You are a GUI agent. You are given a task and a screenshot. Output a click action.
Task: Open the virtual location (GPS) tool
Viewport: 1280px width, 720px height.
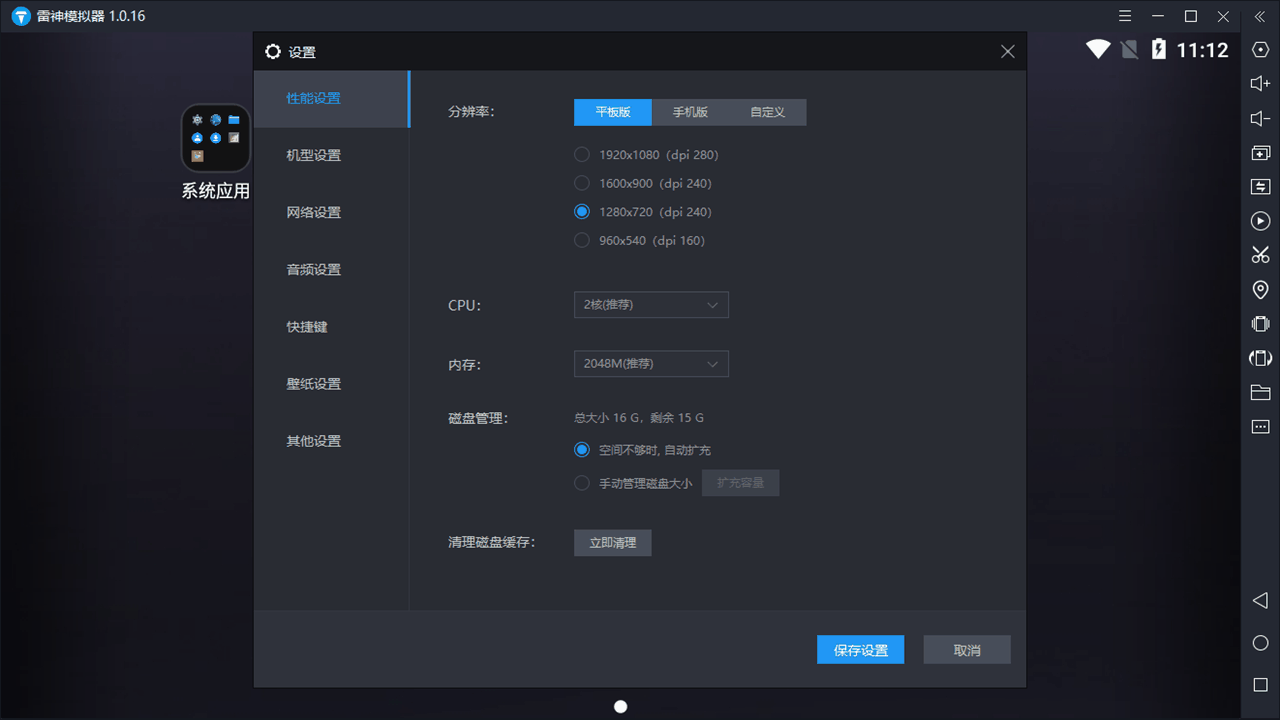[1260, 289]
